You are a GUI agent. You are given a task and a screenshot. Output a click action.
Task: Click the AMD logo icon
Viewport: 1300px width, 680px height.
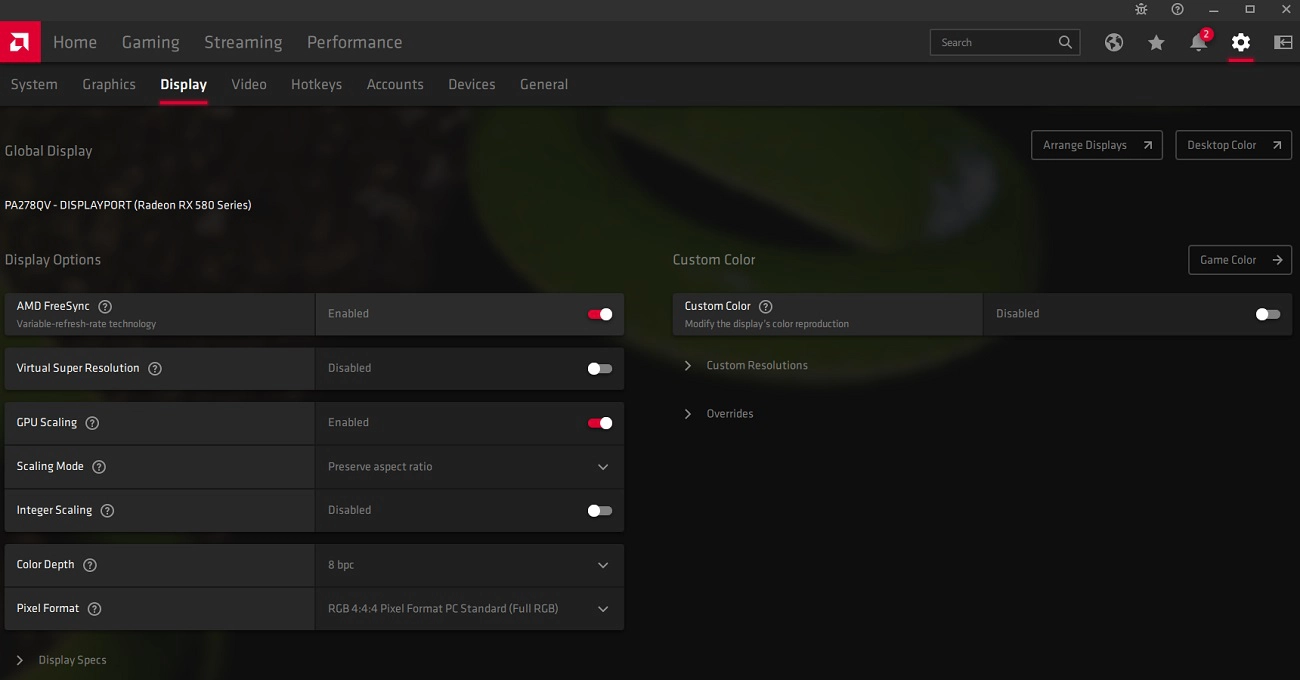pos(20,42)
